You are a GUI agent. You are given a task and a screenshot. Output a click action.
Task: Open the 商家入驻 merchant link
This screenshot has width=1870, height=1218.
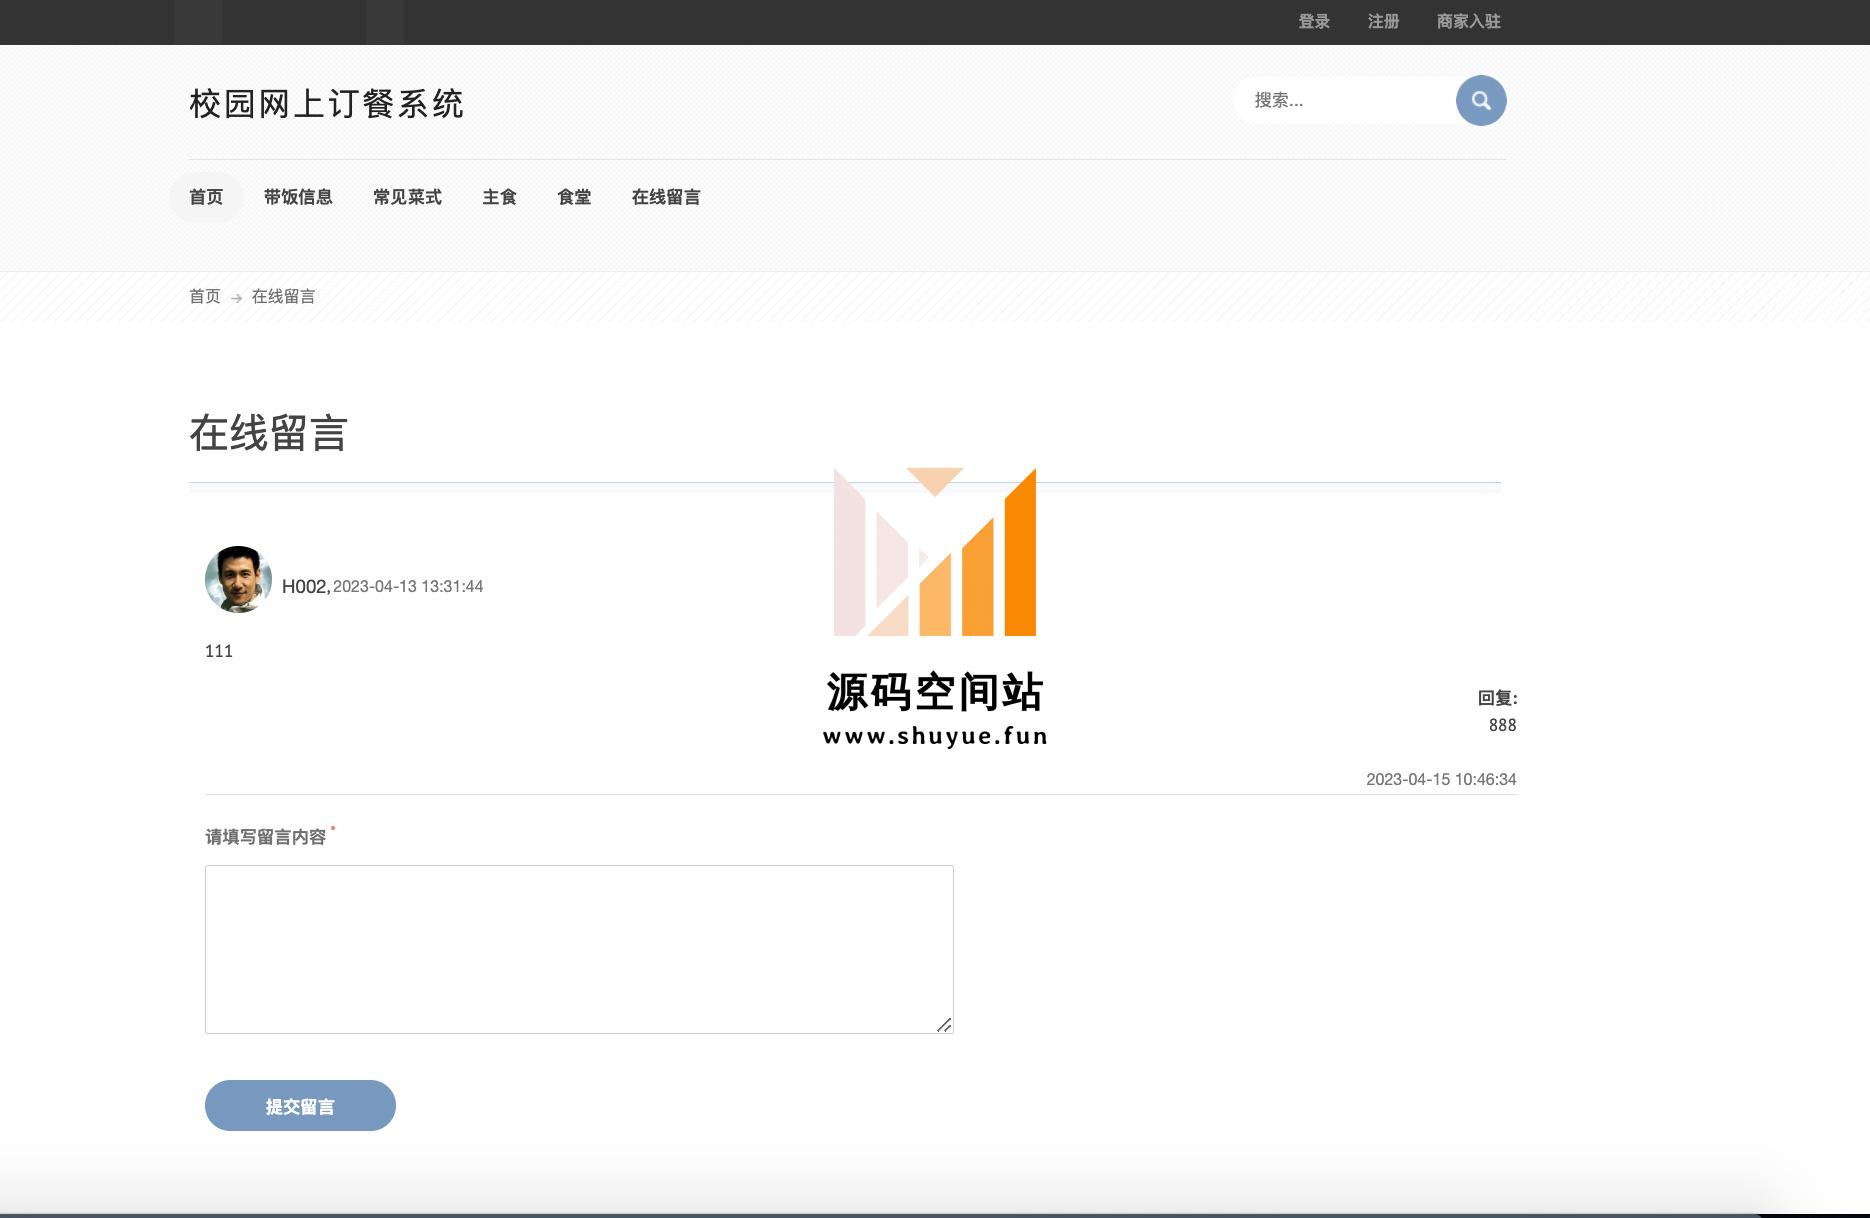click(1469, 21)
